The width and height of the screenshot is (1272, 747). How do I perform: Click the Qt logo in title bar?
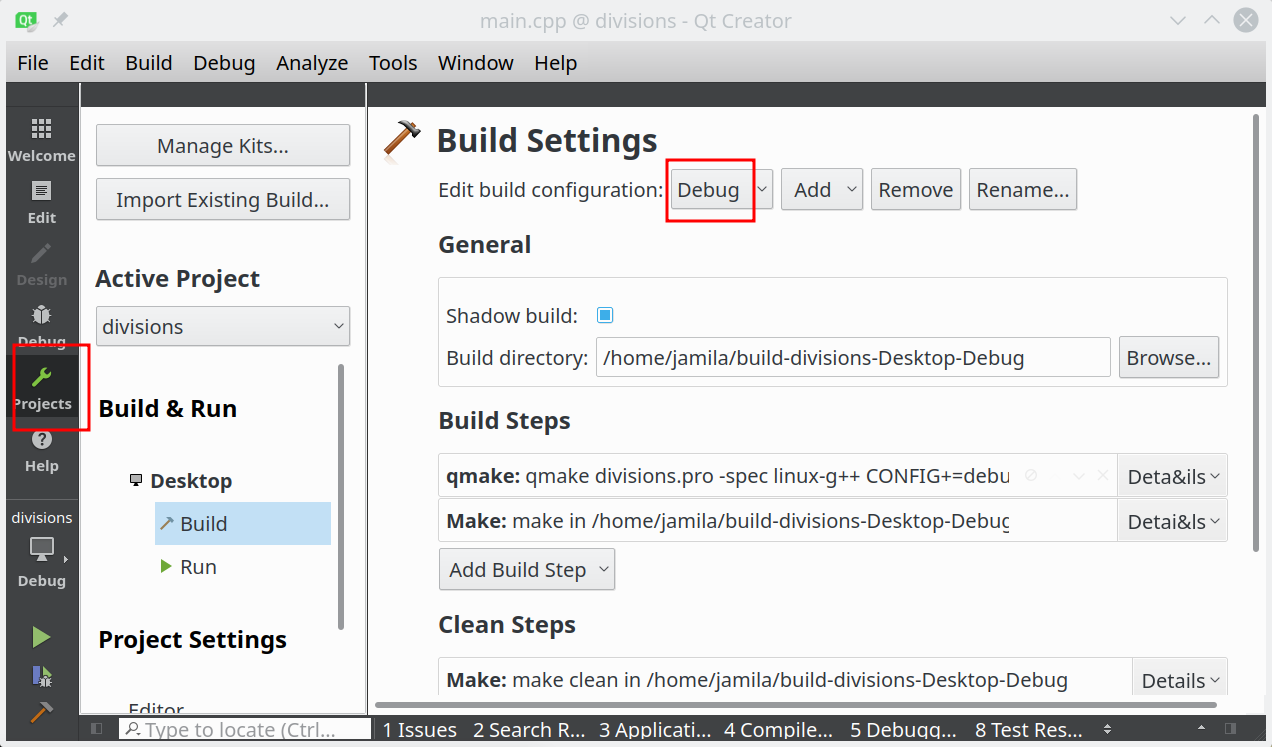coord(27,19)
